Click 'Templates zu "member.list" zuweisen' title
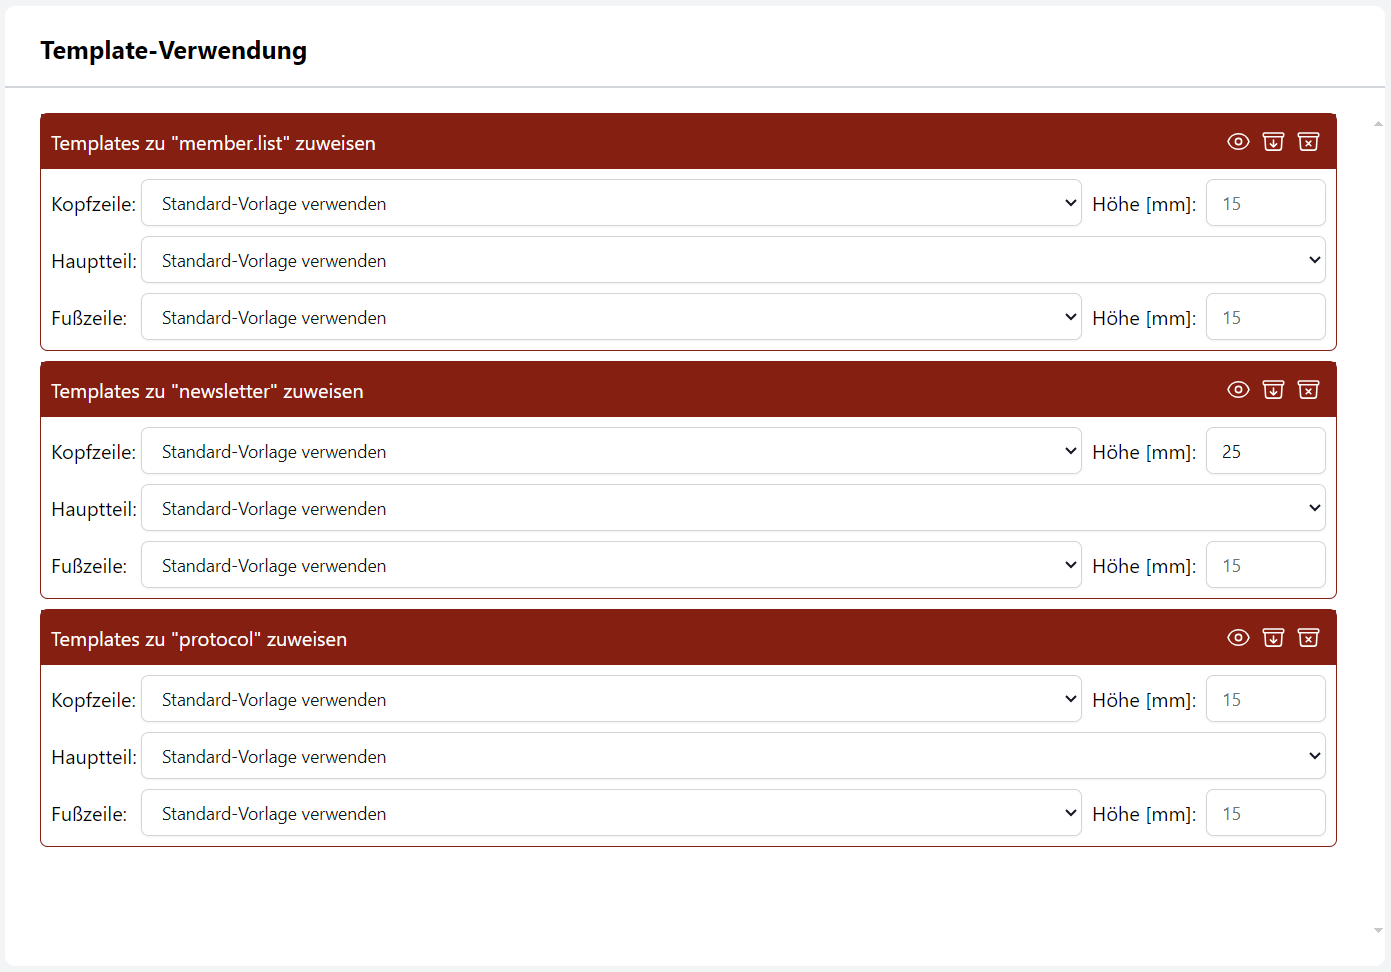The image size is (1391, 972). [213, 143]
